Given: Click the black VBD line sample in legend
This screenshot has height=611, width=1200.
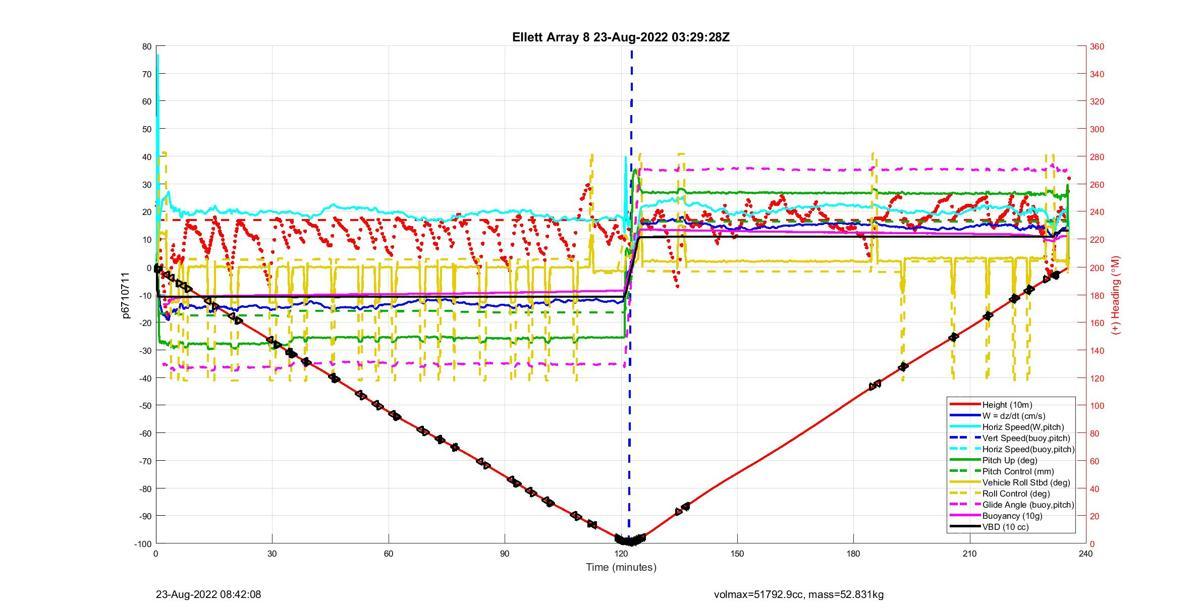Looking at the screenshot, I should click(965, 527).
